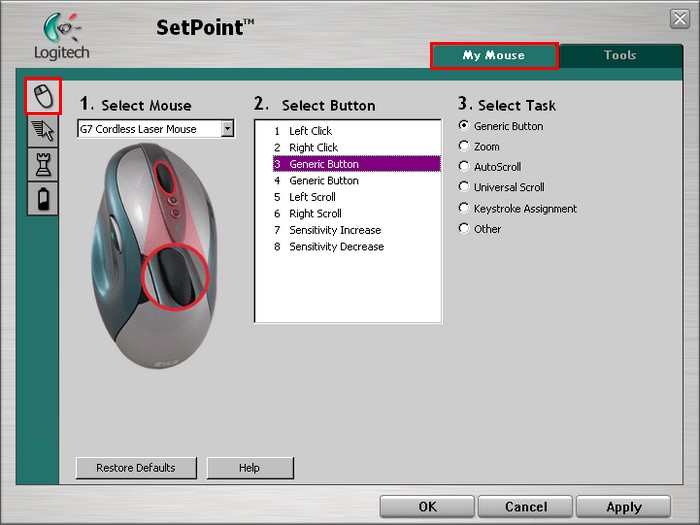The height and width of the screenshot is (525, 700).
Task: Open the battery status sidebar icon
Action: (43, 198)
